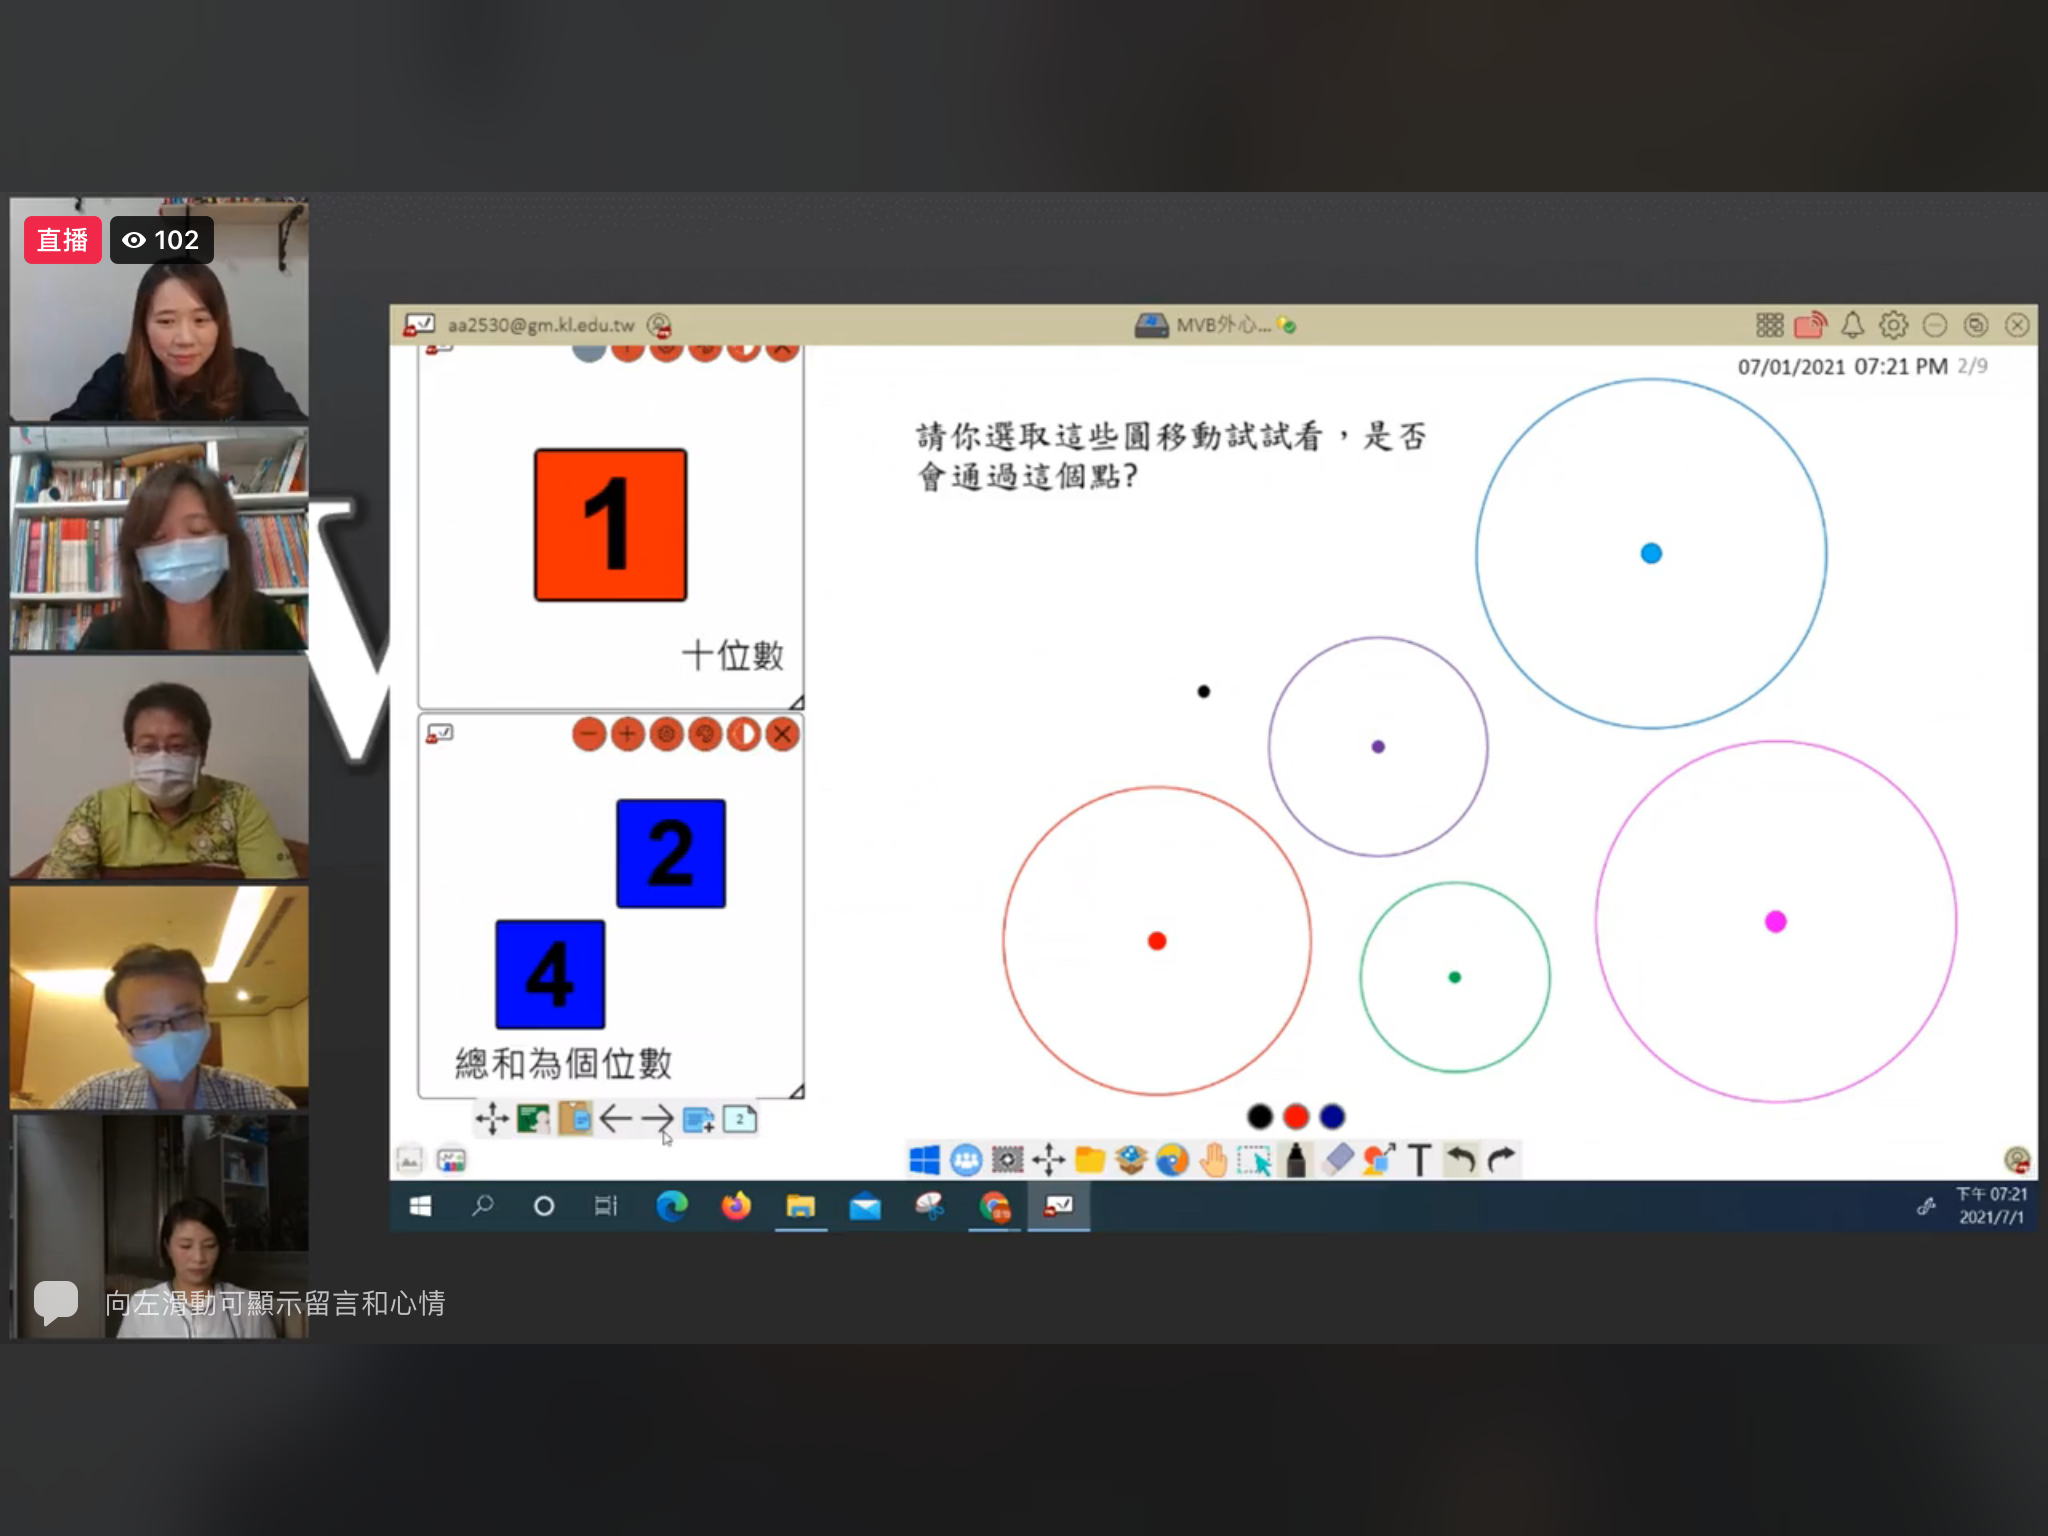Image resolution: width=2048 pixels, height=1536 pixels.
Task: Add a new page
Action: (x=698, y=1119)
